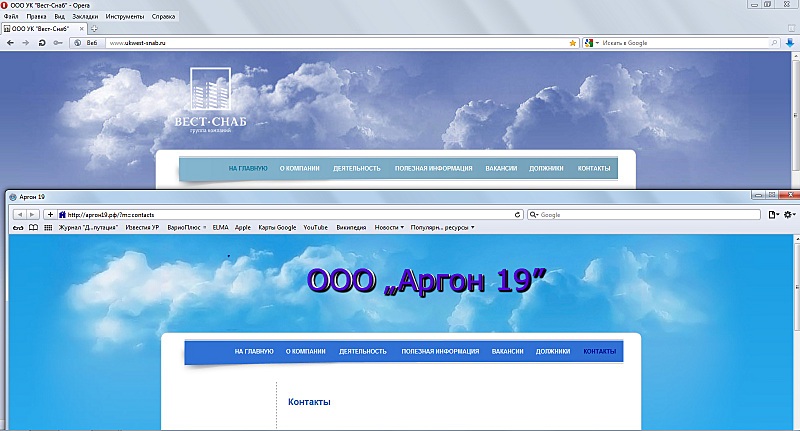The height and width of the screenshot is (431, 800).
Task: Open the ELMA bookmark
Action: click(x=220, y=227)
